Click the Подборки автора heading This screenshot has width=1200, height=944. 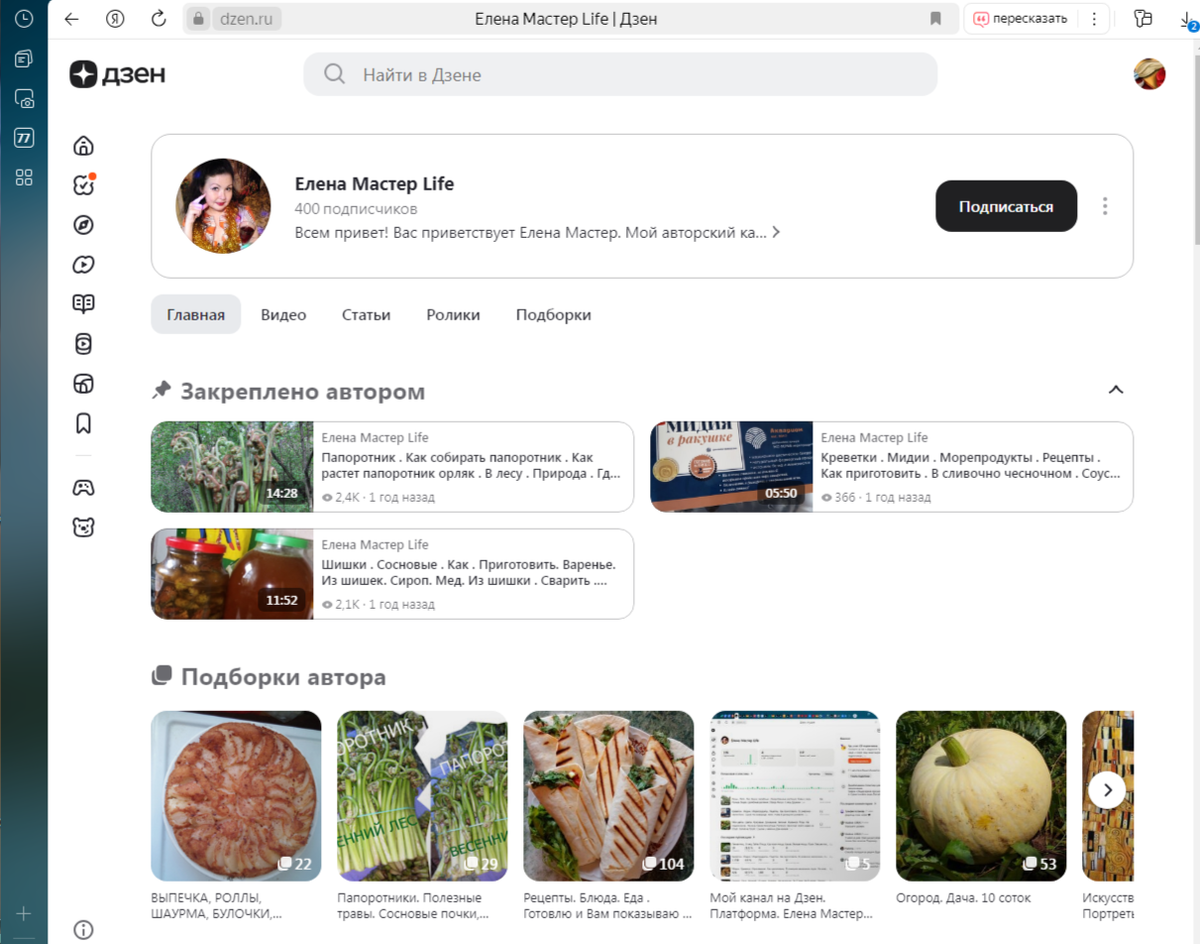(283, 677)
